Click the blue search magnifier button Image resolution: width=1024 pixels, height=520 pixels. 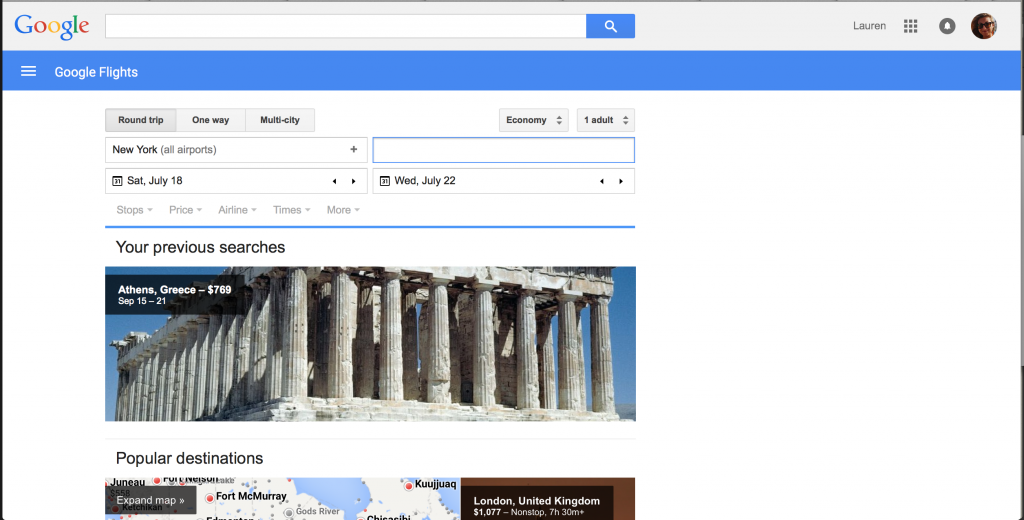610,26
